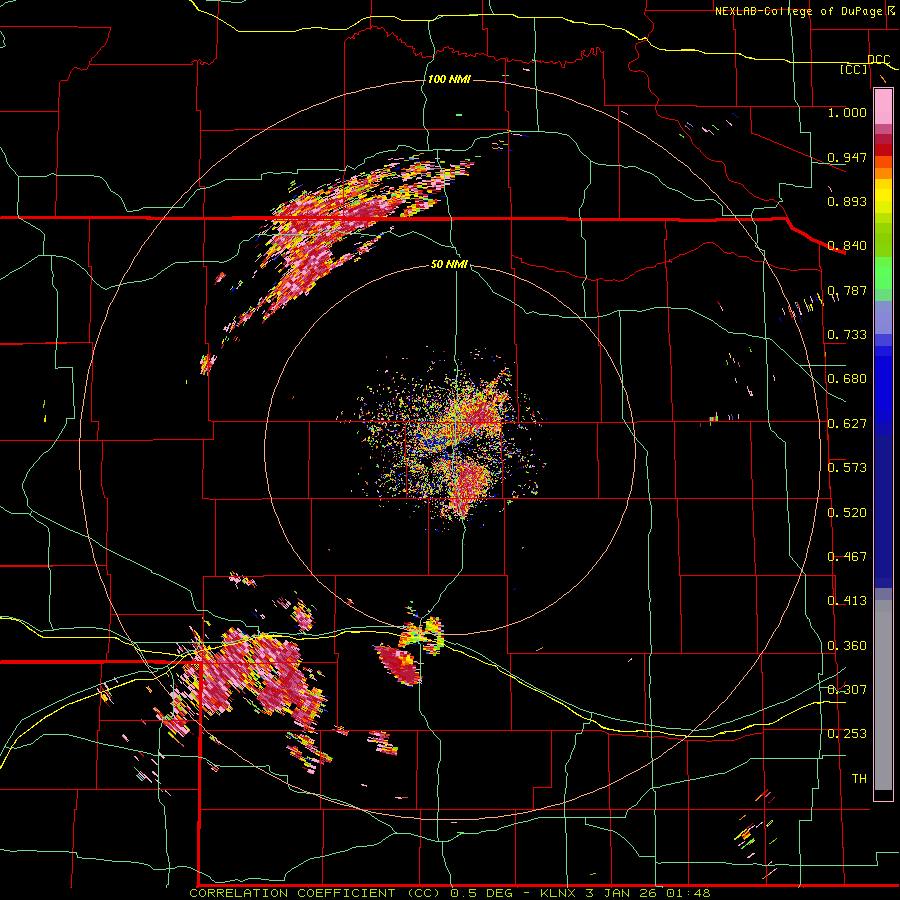Click the 0.573 legend value
The image size is (900, 900).
tap(847, 468)
